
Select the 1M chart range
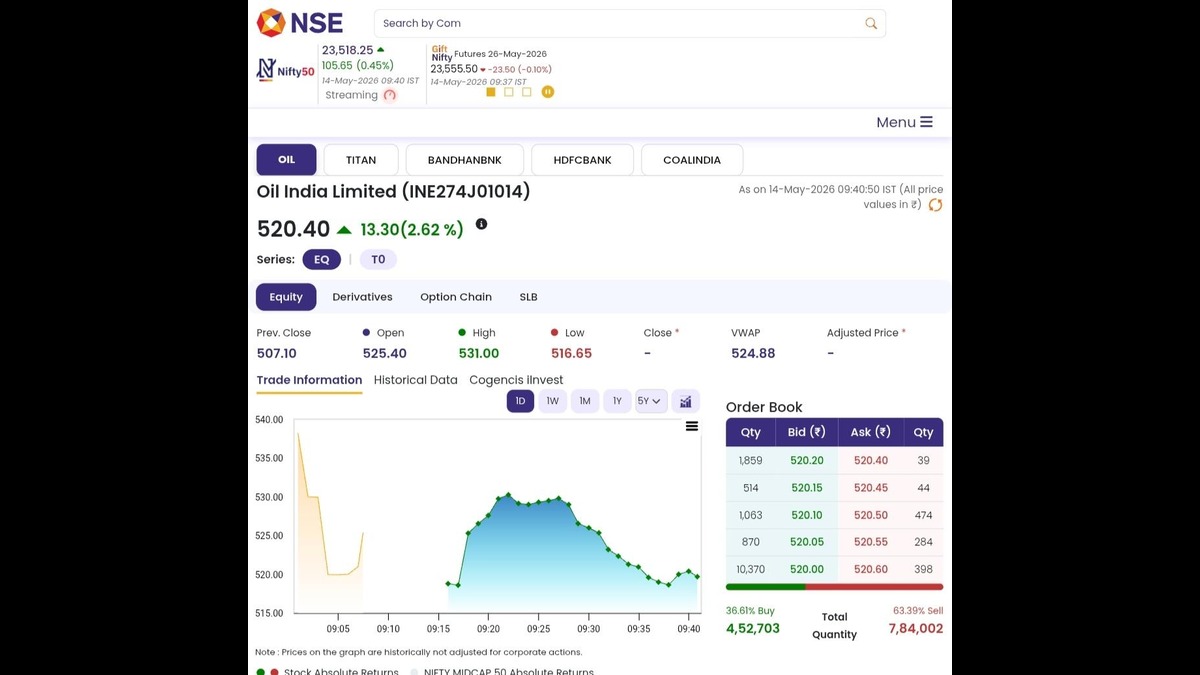click(x=585, y=401)
